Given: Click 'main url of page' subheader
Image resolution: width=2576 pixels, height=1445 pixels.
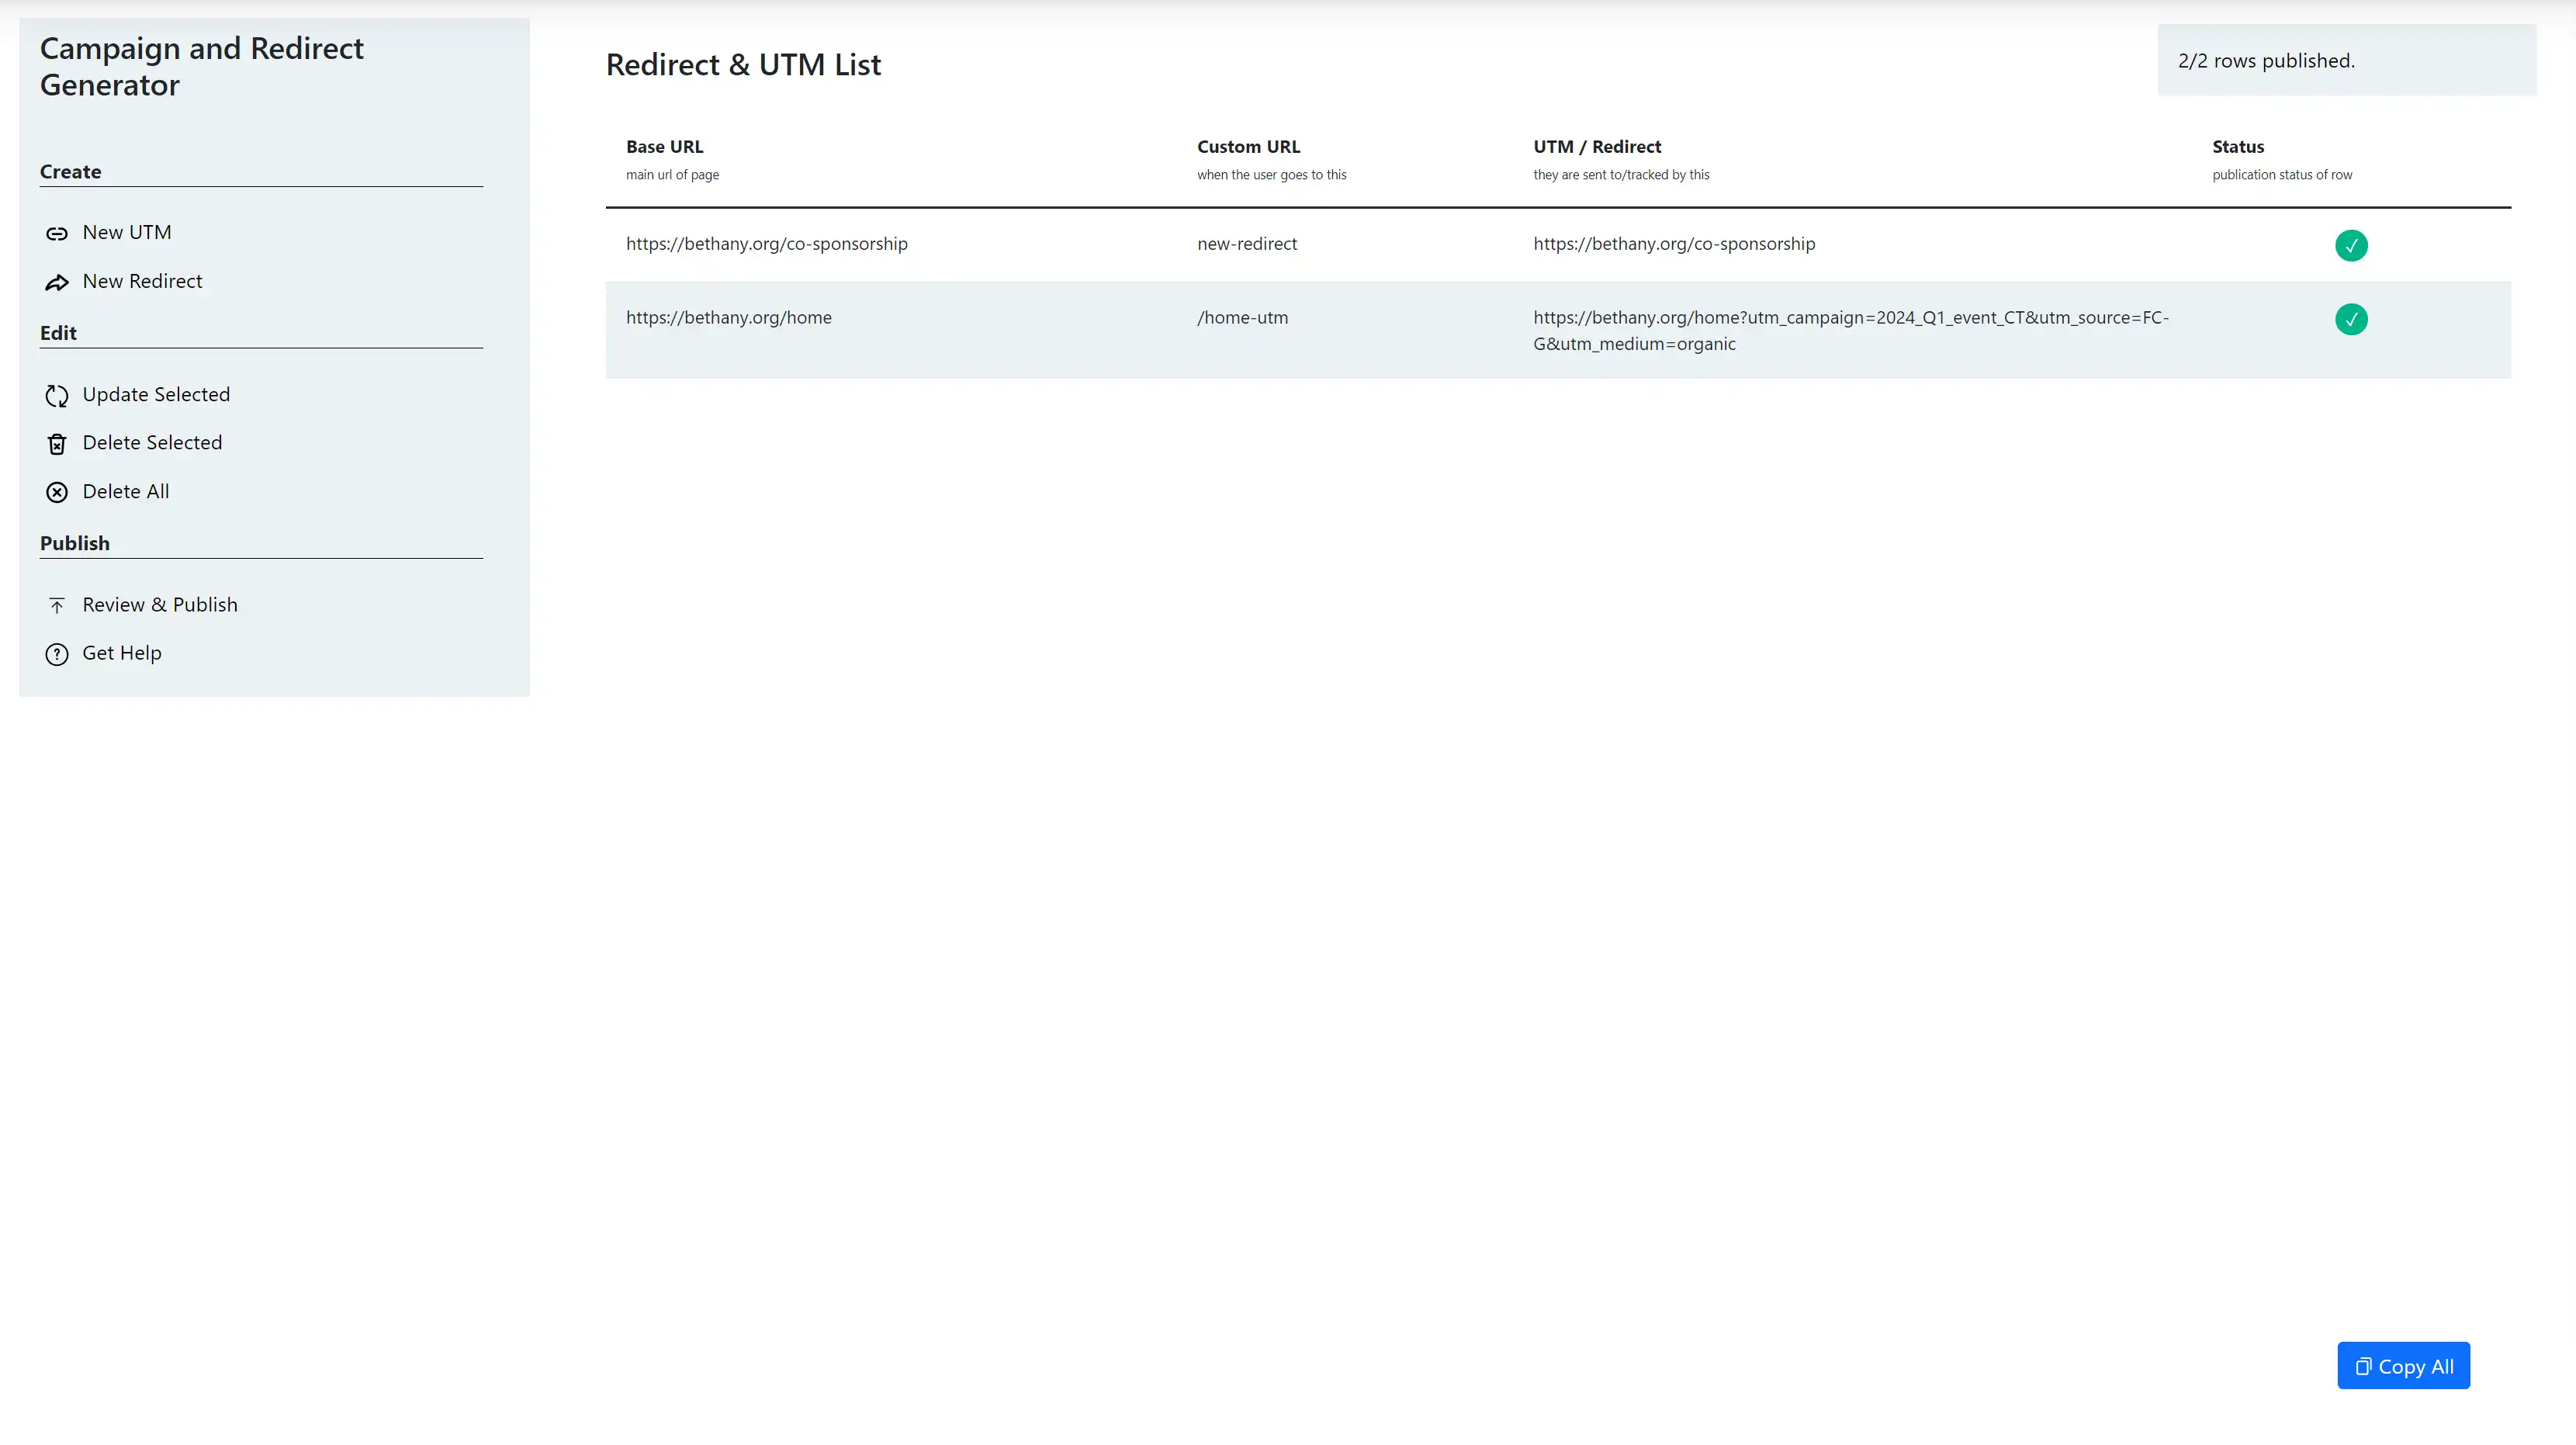Looking at the screenshot, I should tap(672, 175).
